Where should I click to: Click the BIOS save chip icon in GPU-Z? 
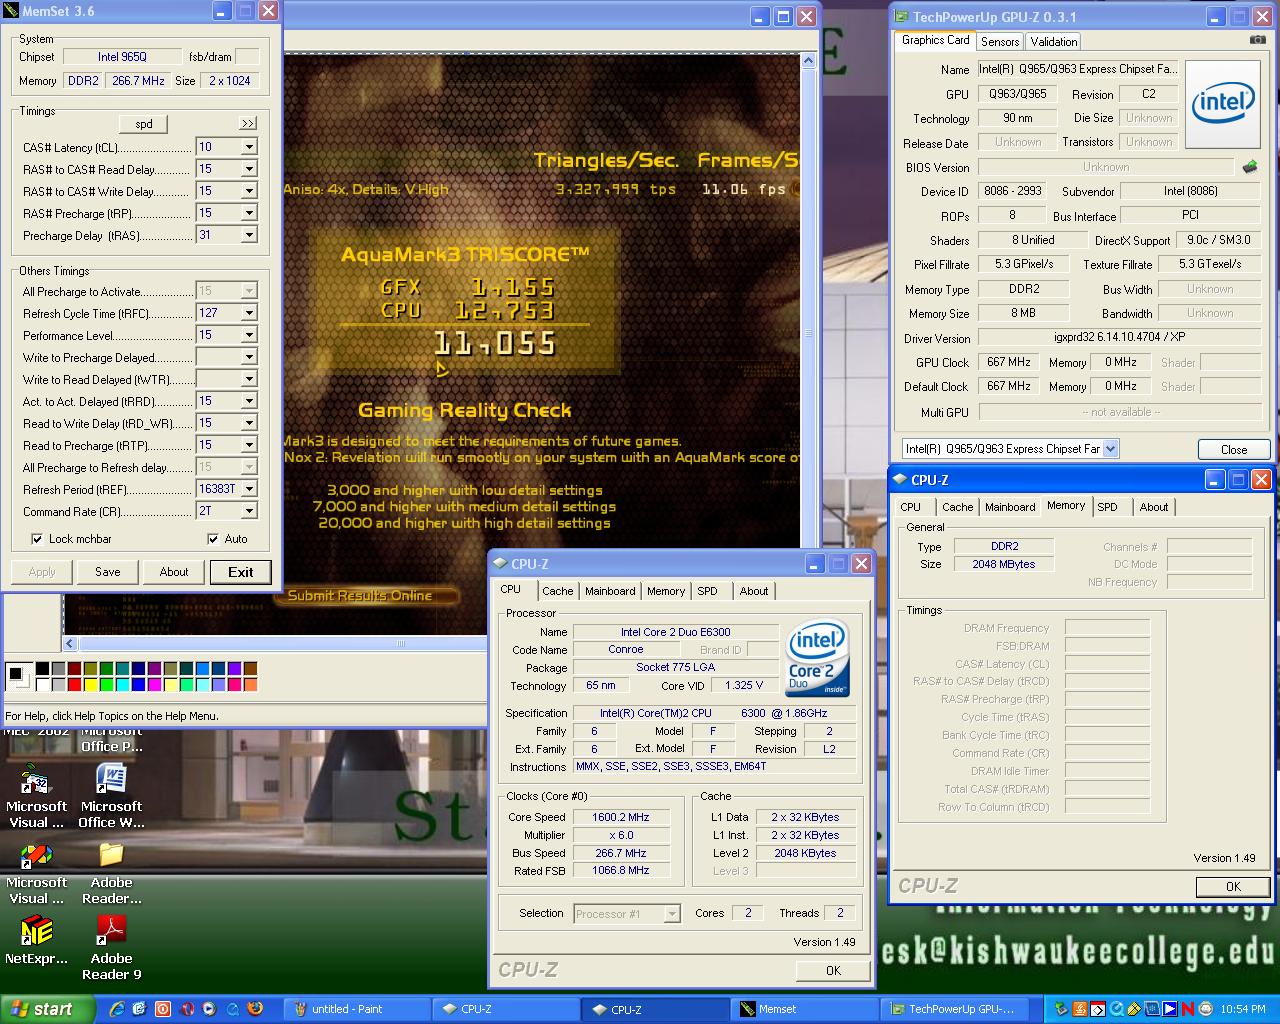click(x=1249, y=167)
